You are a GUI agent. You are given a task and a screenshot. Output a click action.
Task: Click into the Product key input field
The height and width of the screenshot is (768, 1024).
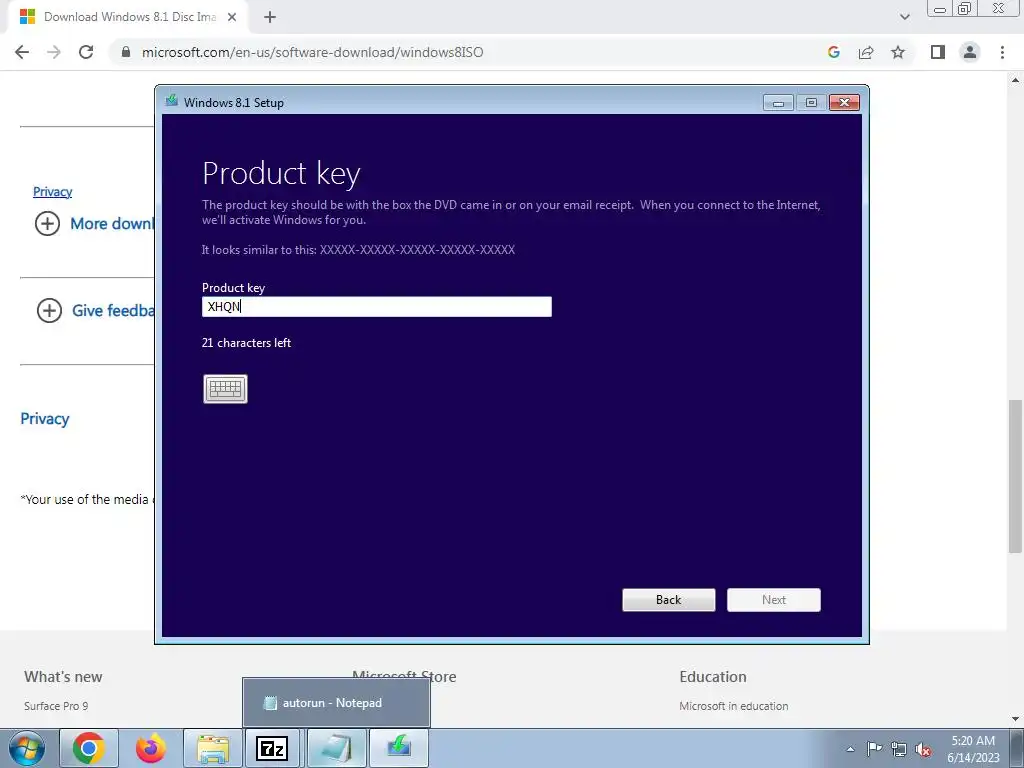(x=377, y=307)
